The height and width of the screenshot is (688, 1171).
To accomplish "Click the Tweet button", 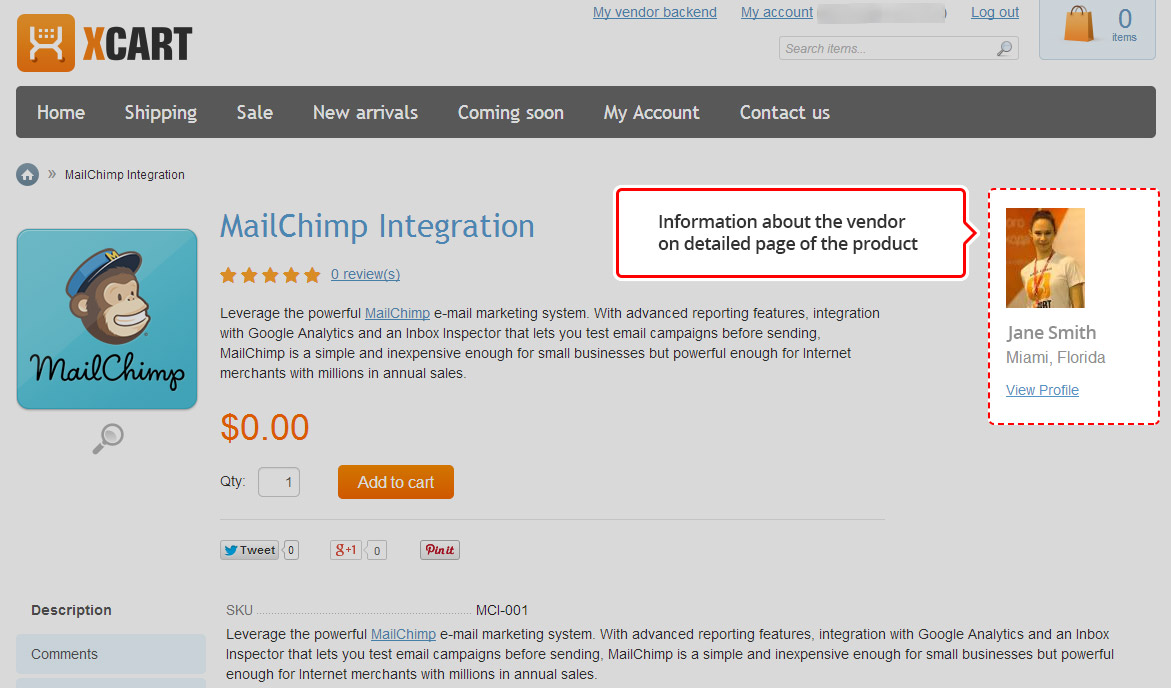I will coord(249,550).
